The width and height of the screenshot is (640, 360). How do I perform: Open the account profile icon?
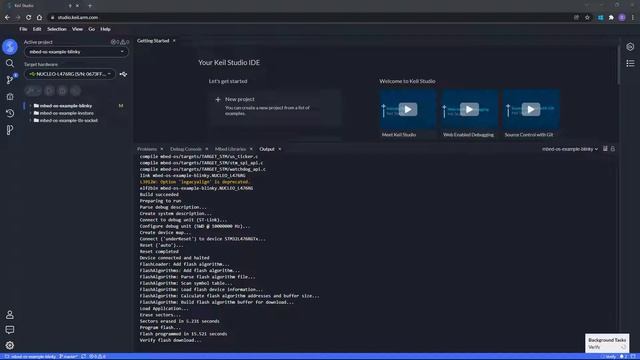(10, 315)
